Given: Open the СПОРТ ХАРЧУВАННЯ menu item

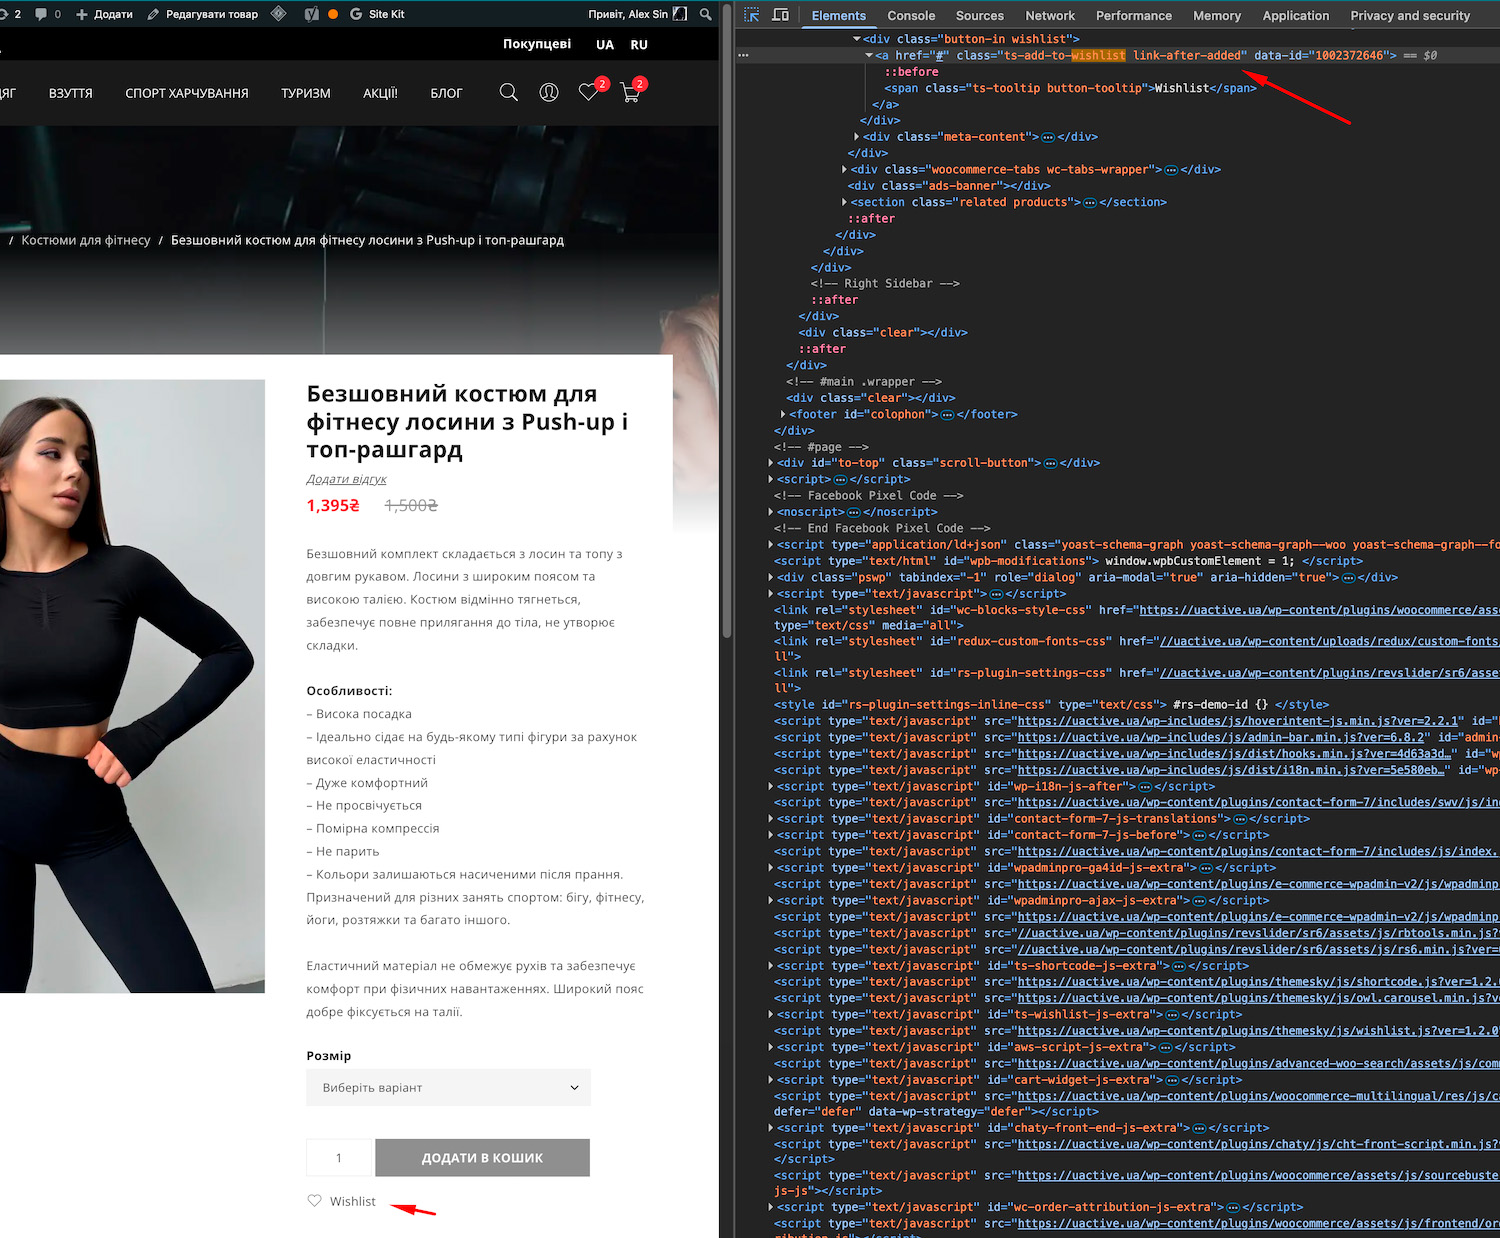Looking at the screenshot, I should click(x=187, y=93).
